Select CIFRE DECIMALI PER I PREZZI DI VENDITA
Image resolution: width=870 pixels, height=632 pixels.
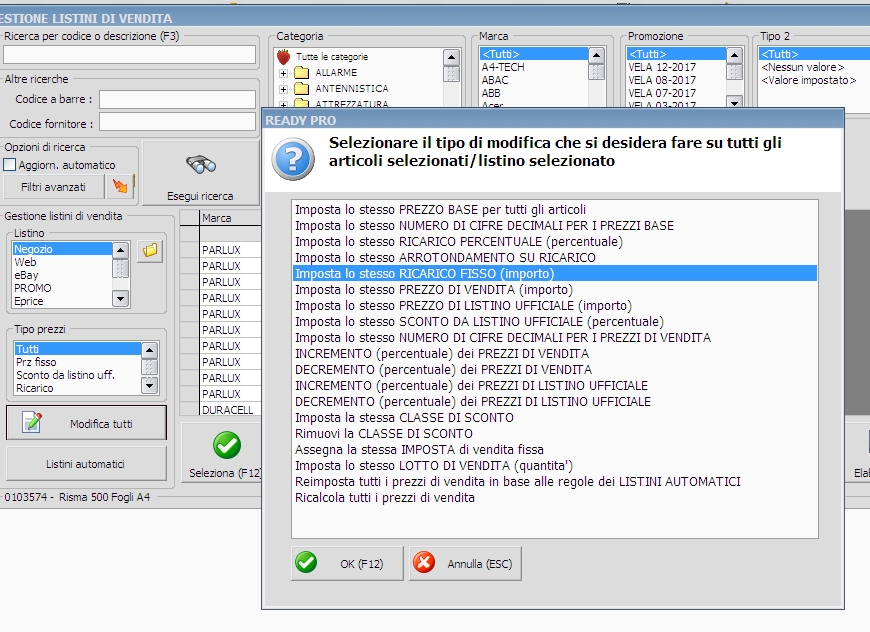click(554, 338)
